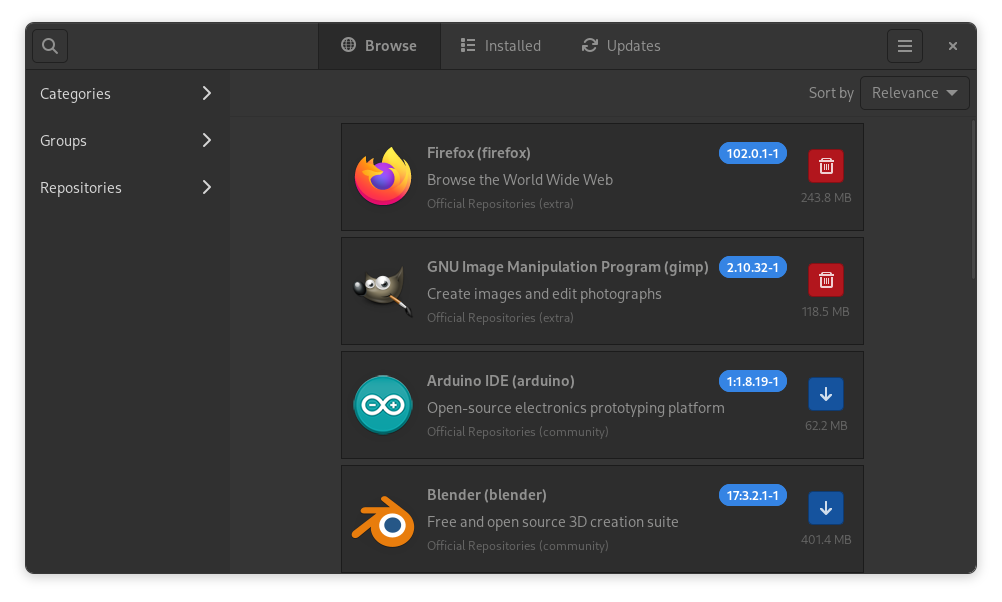This screenshot has height=602, width=1002.
Task: Click the refresh icon on Updates tab
Action: [x=590, y=45]
